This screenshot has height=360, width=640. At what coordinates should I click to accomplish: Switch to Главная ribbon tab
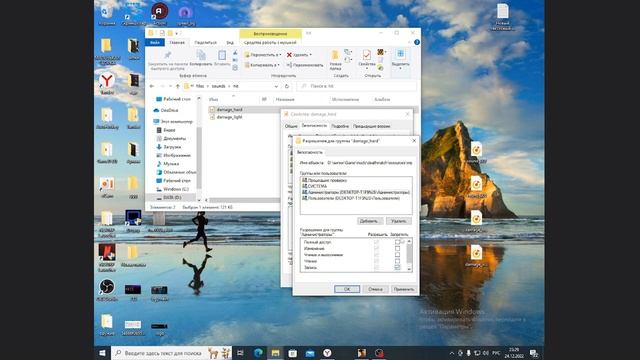[177, 42]
